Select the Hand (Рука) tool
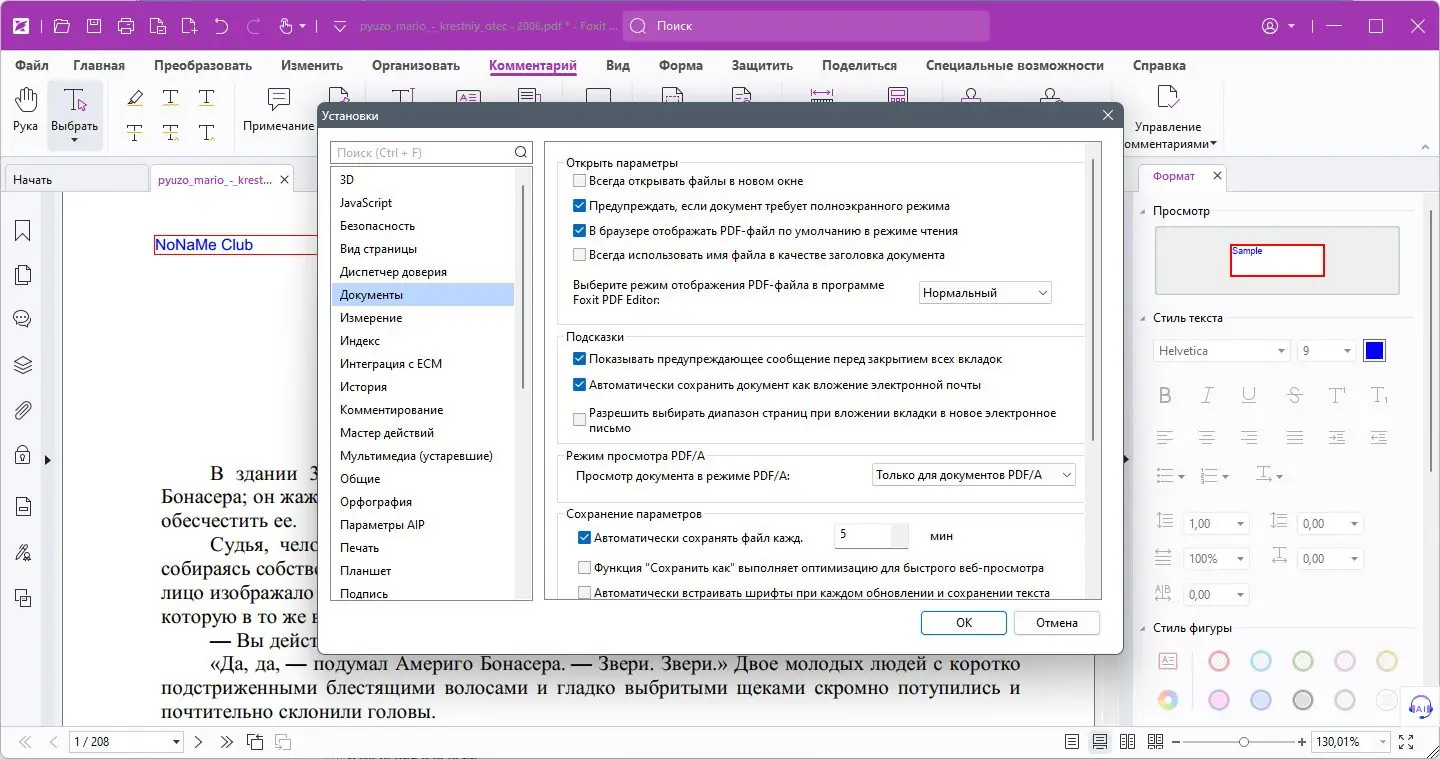Image resolution: width=1440 pixels, height=759 pixels. point(25,110)
